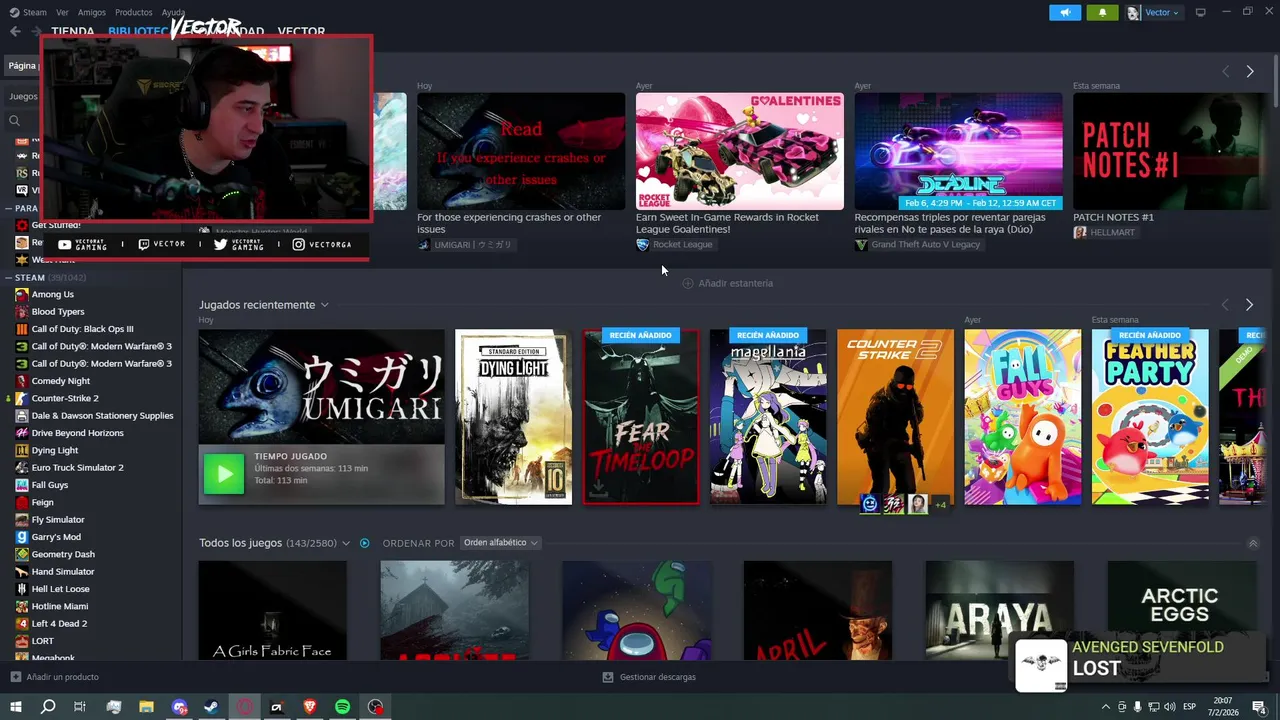Open Gestionar descargas
The image size is (1280, 720).
pos(649,677)
